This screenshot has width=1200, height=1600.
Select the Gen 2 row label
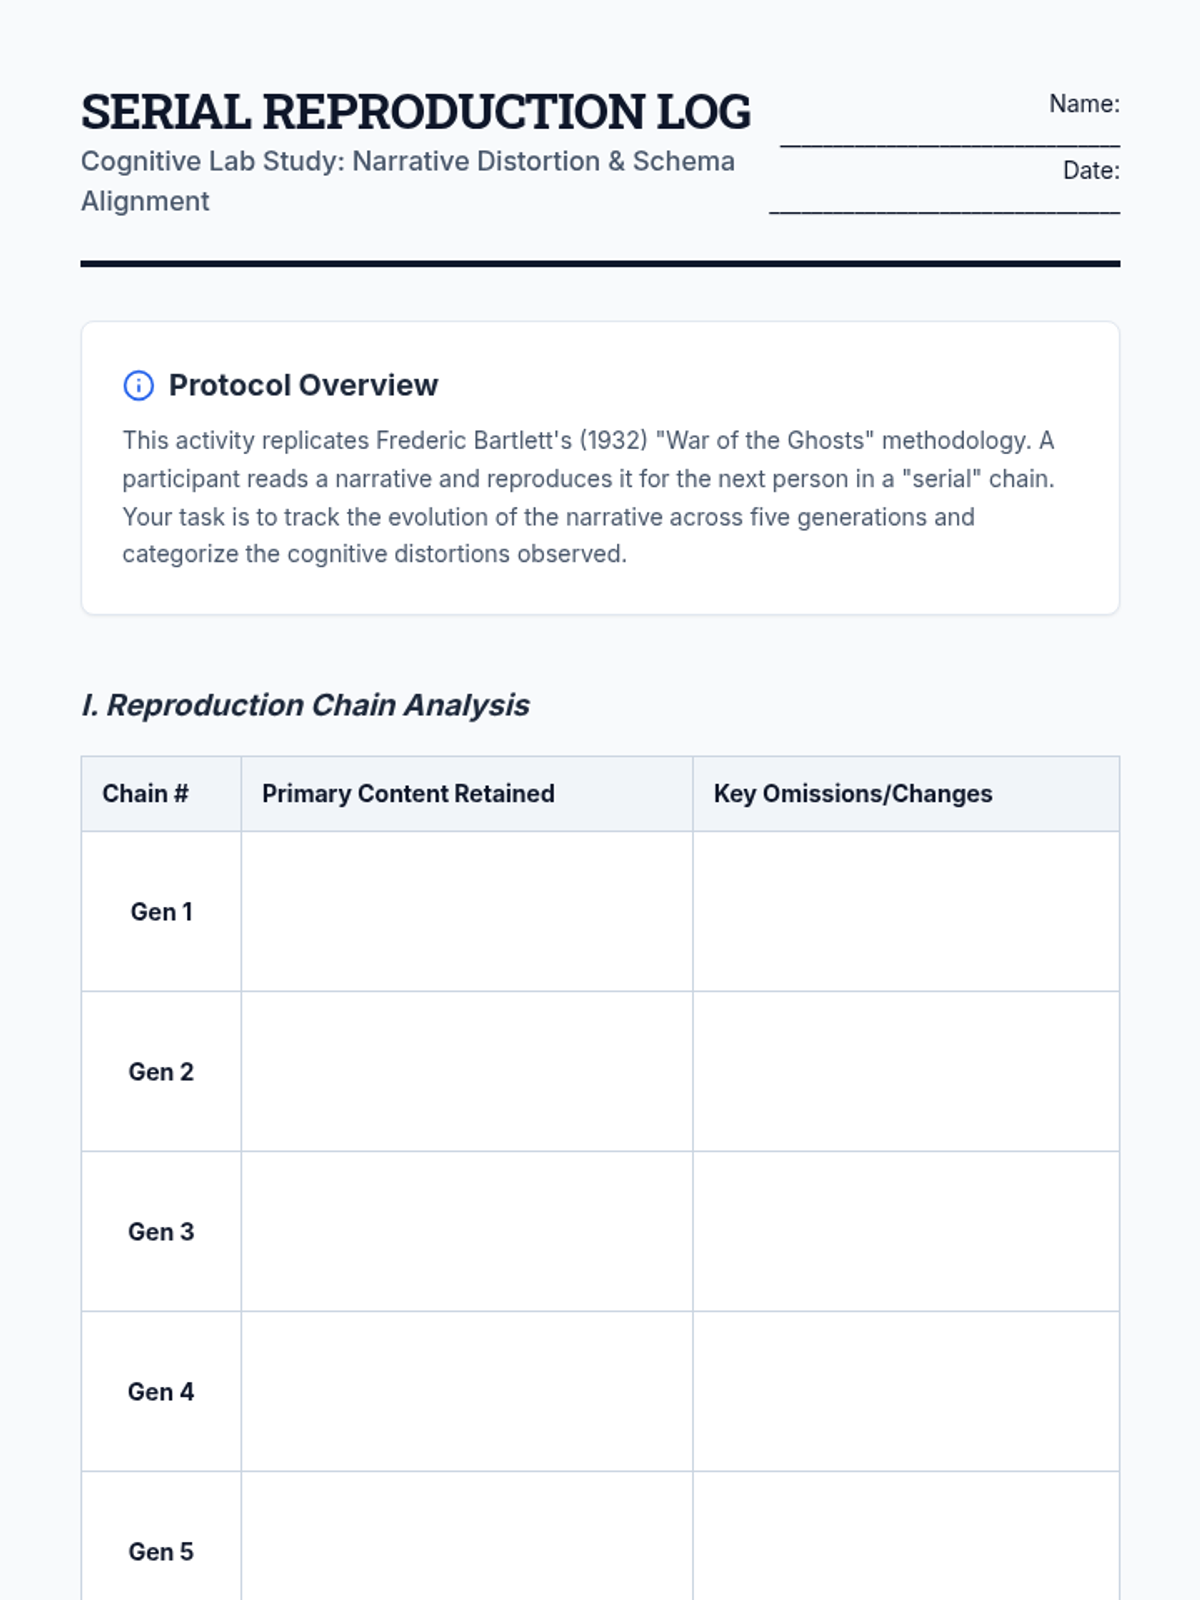point(161,1072)
